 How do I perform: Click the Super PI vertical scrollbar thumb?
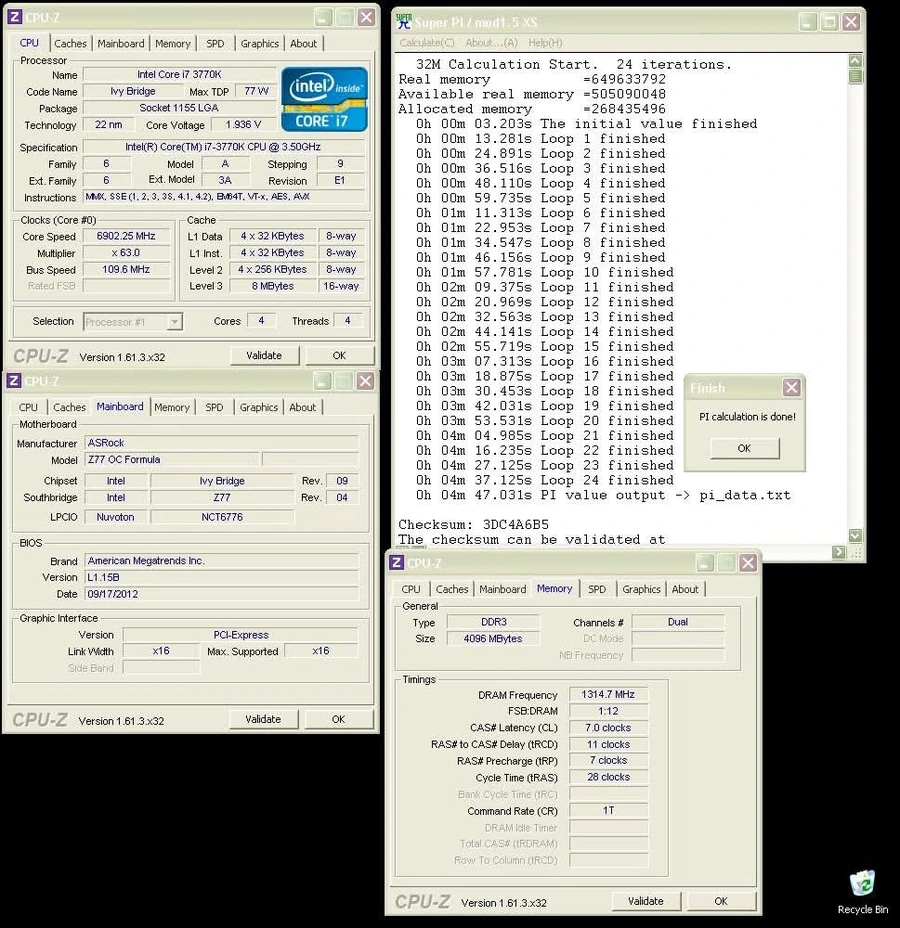tap(855, 76)
